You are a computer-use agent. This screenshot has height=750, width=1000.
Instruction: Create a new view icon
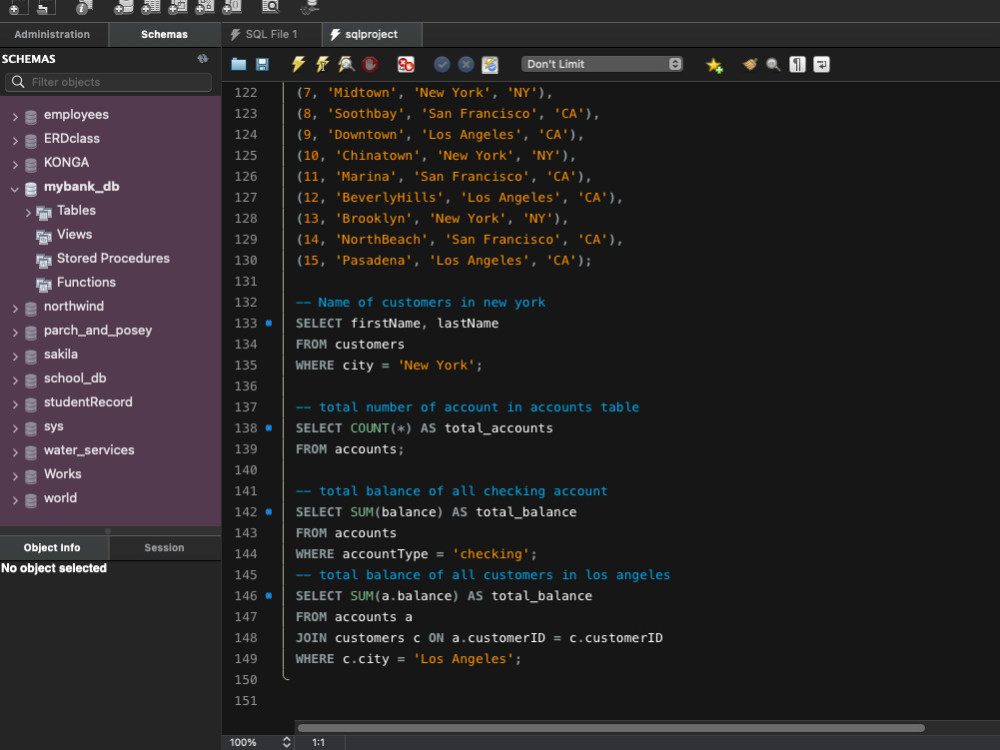[177, 7]
